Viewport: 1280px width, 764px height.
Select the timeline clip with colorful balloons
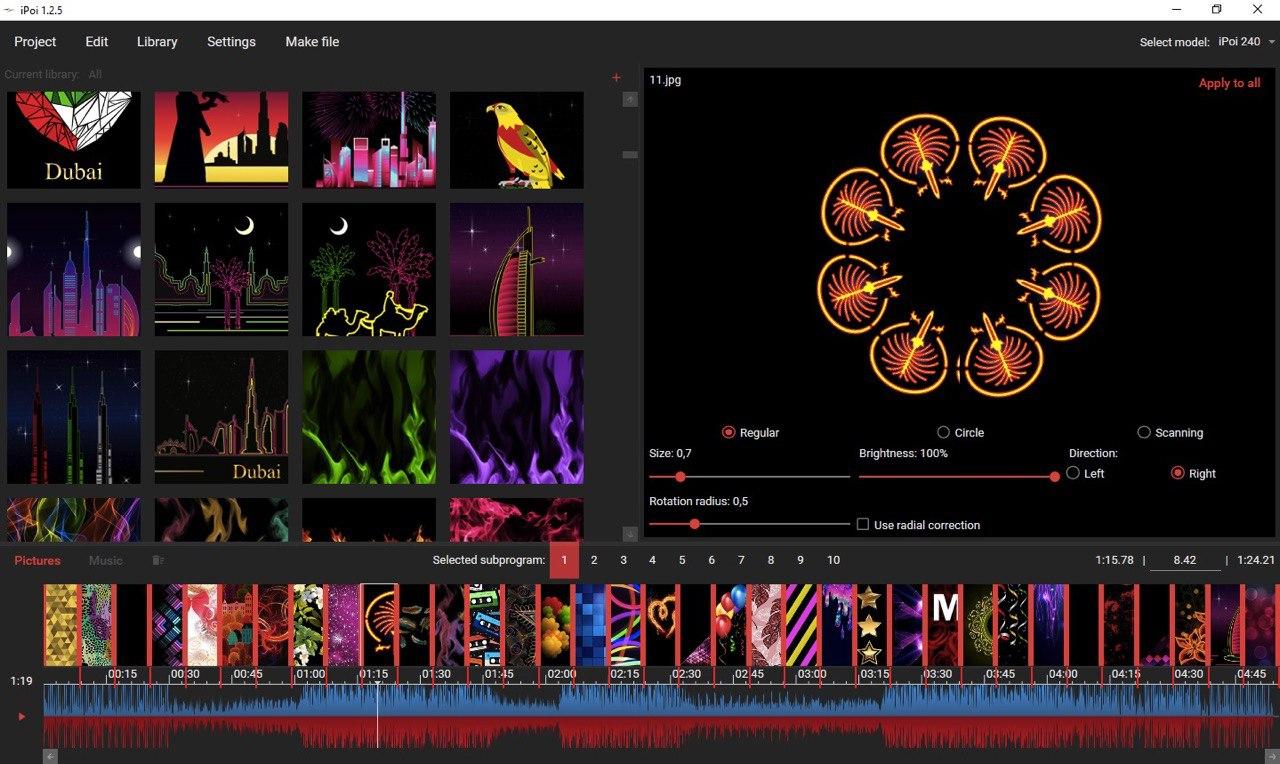tap(729, 625)
